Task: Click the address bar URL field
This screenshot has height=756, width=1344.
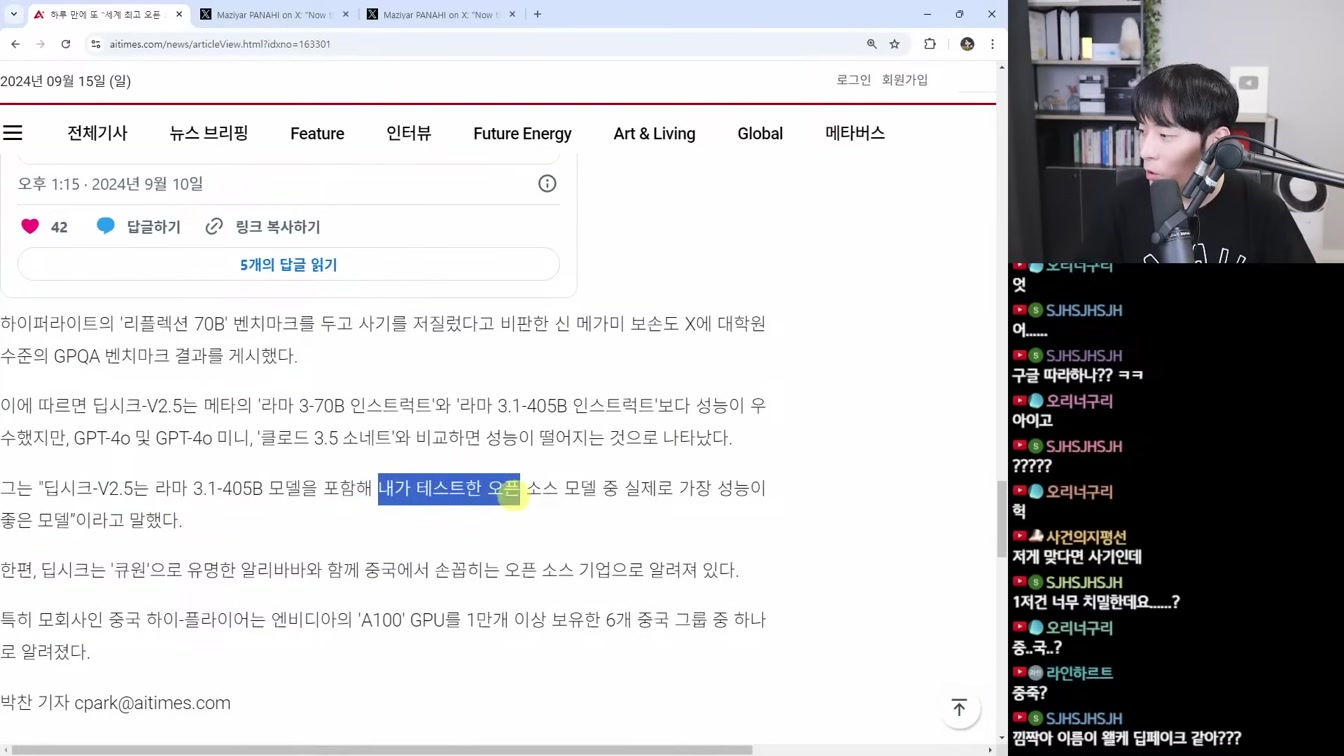Action: click(480, 44)
